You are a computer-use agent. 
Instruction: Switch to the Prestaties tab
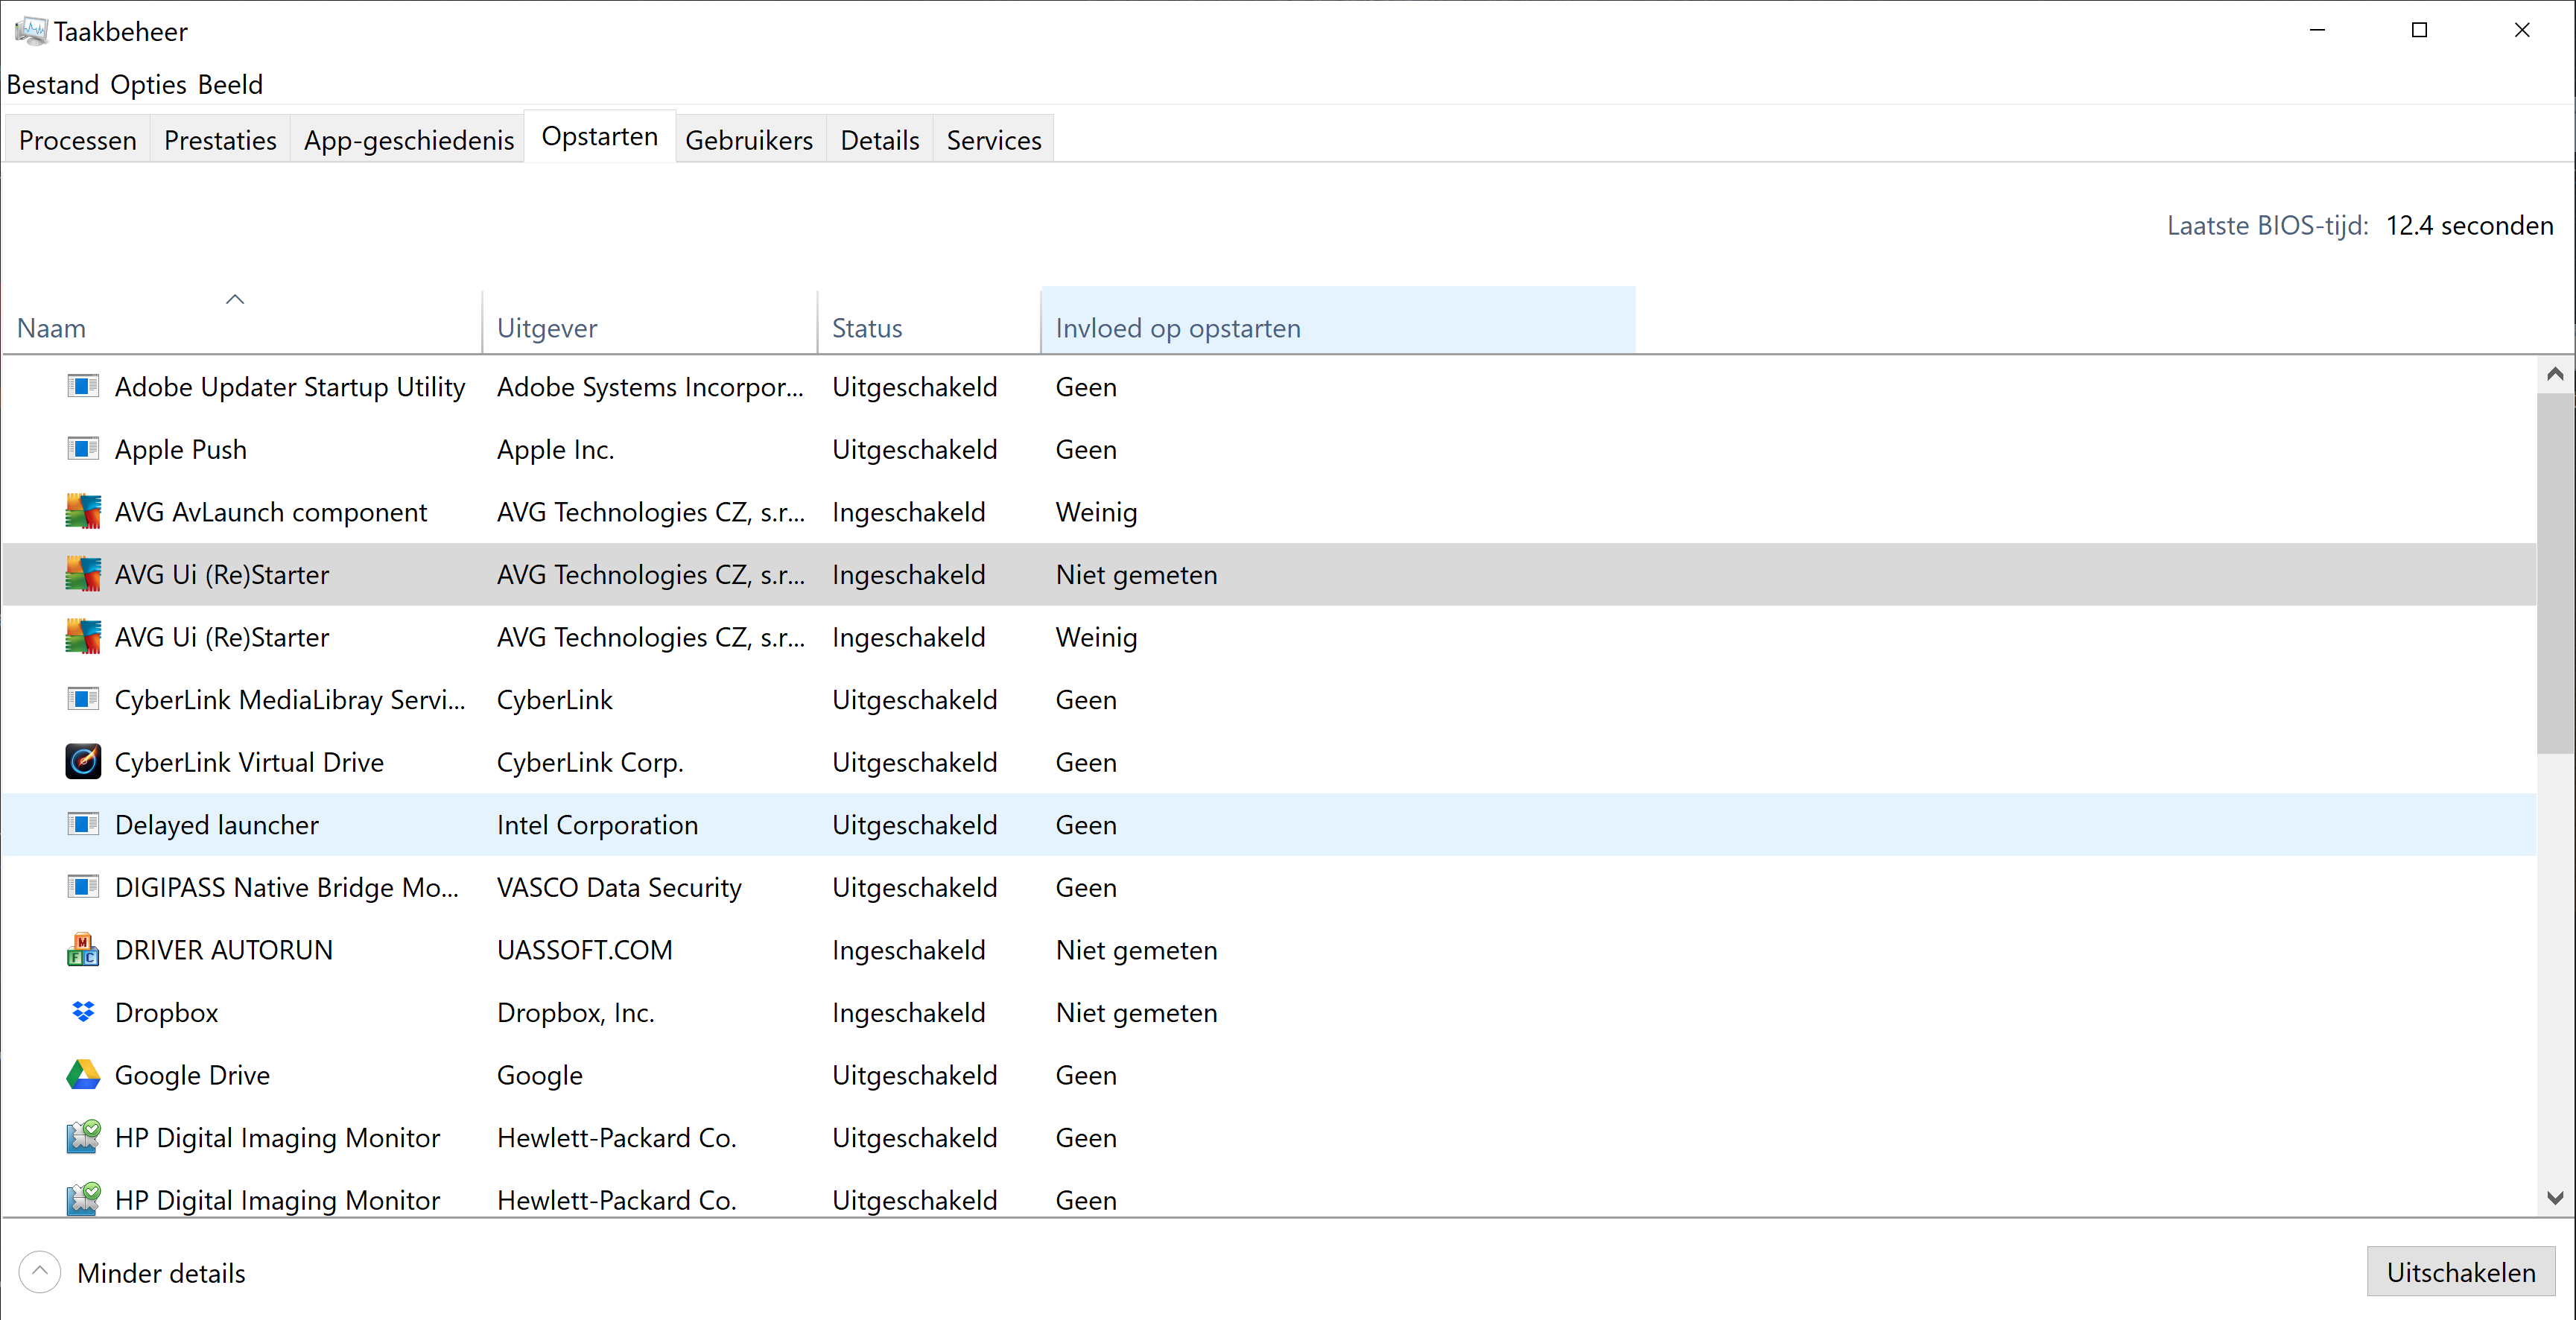[x=220, y=140]
